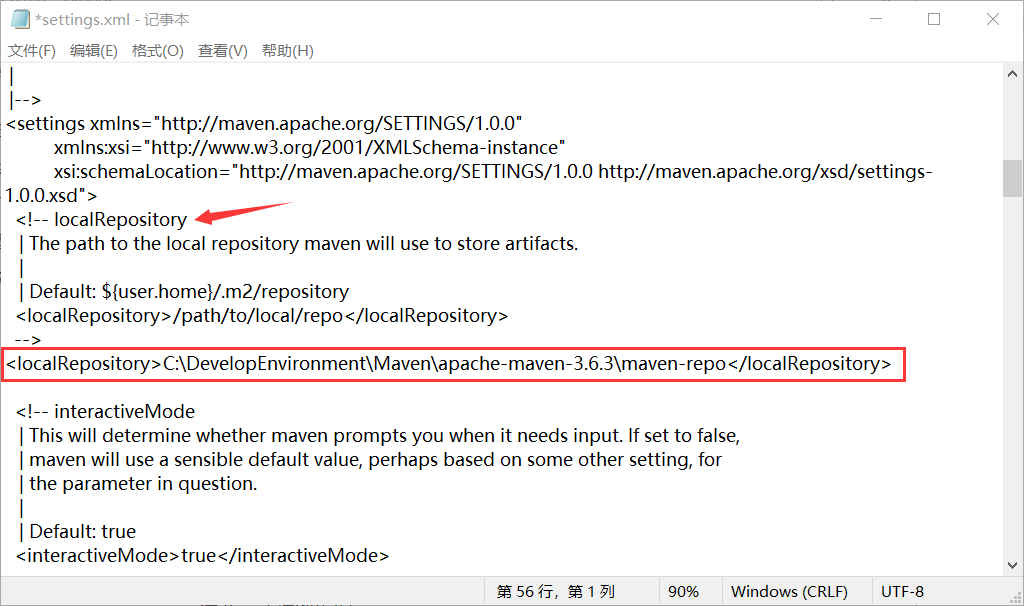The height and width of the screenshot is (606, 1024).
Task: Click the scroll up arrow
Action: 1012,74
